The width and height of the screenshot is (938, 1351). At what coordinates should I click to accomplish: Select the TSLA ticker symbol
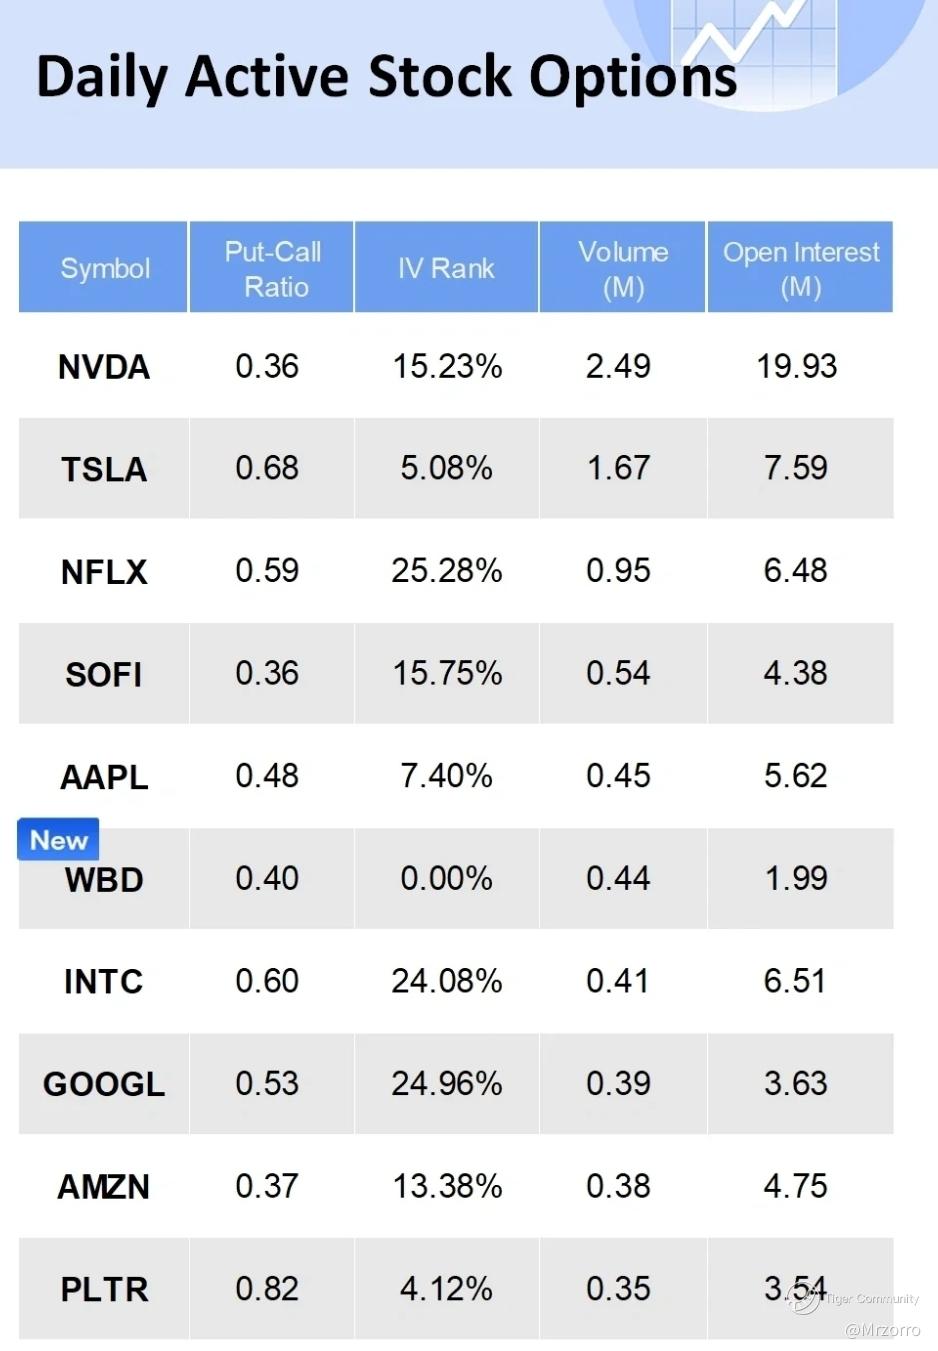(104, 469)
